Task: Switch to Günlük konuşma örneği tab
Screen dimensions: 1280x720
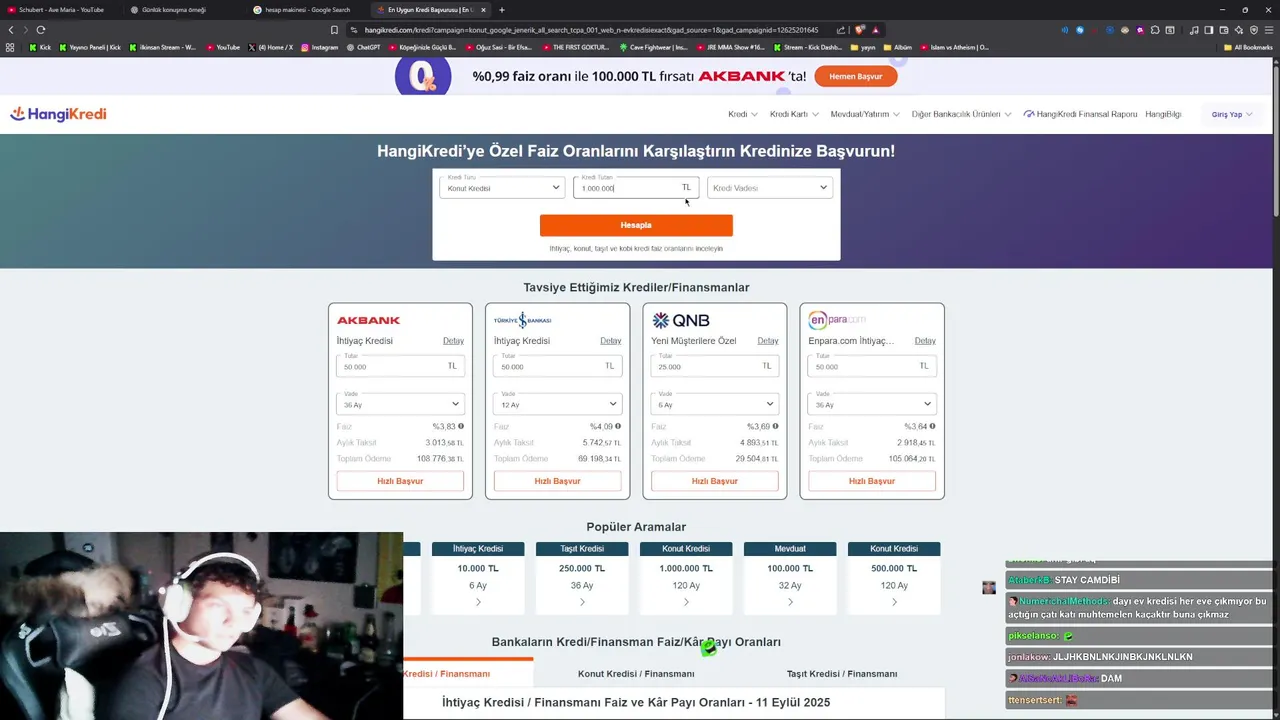Action: 184,10
